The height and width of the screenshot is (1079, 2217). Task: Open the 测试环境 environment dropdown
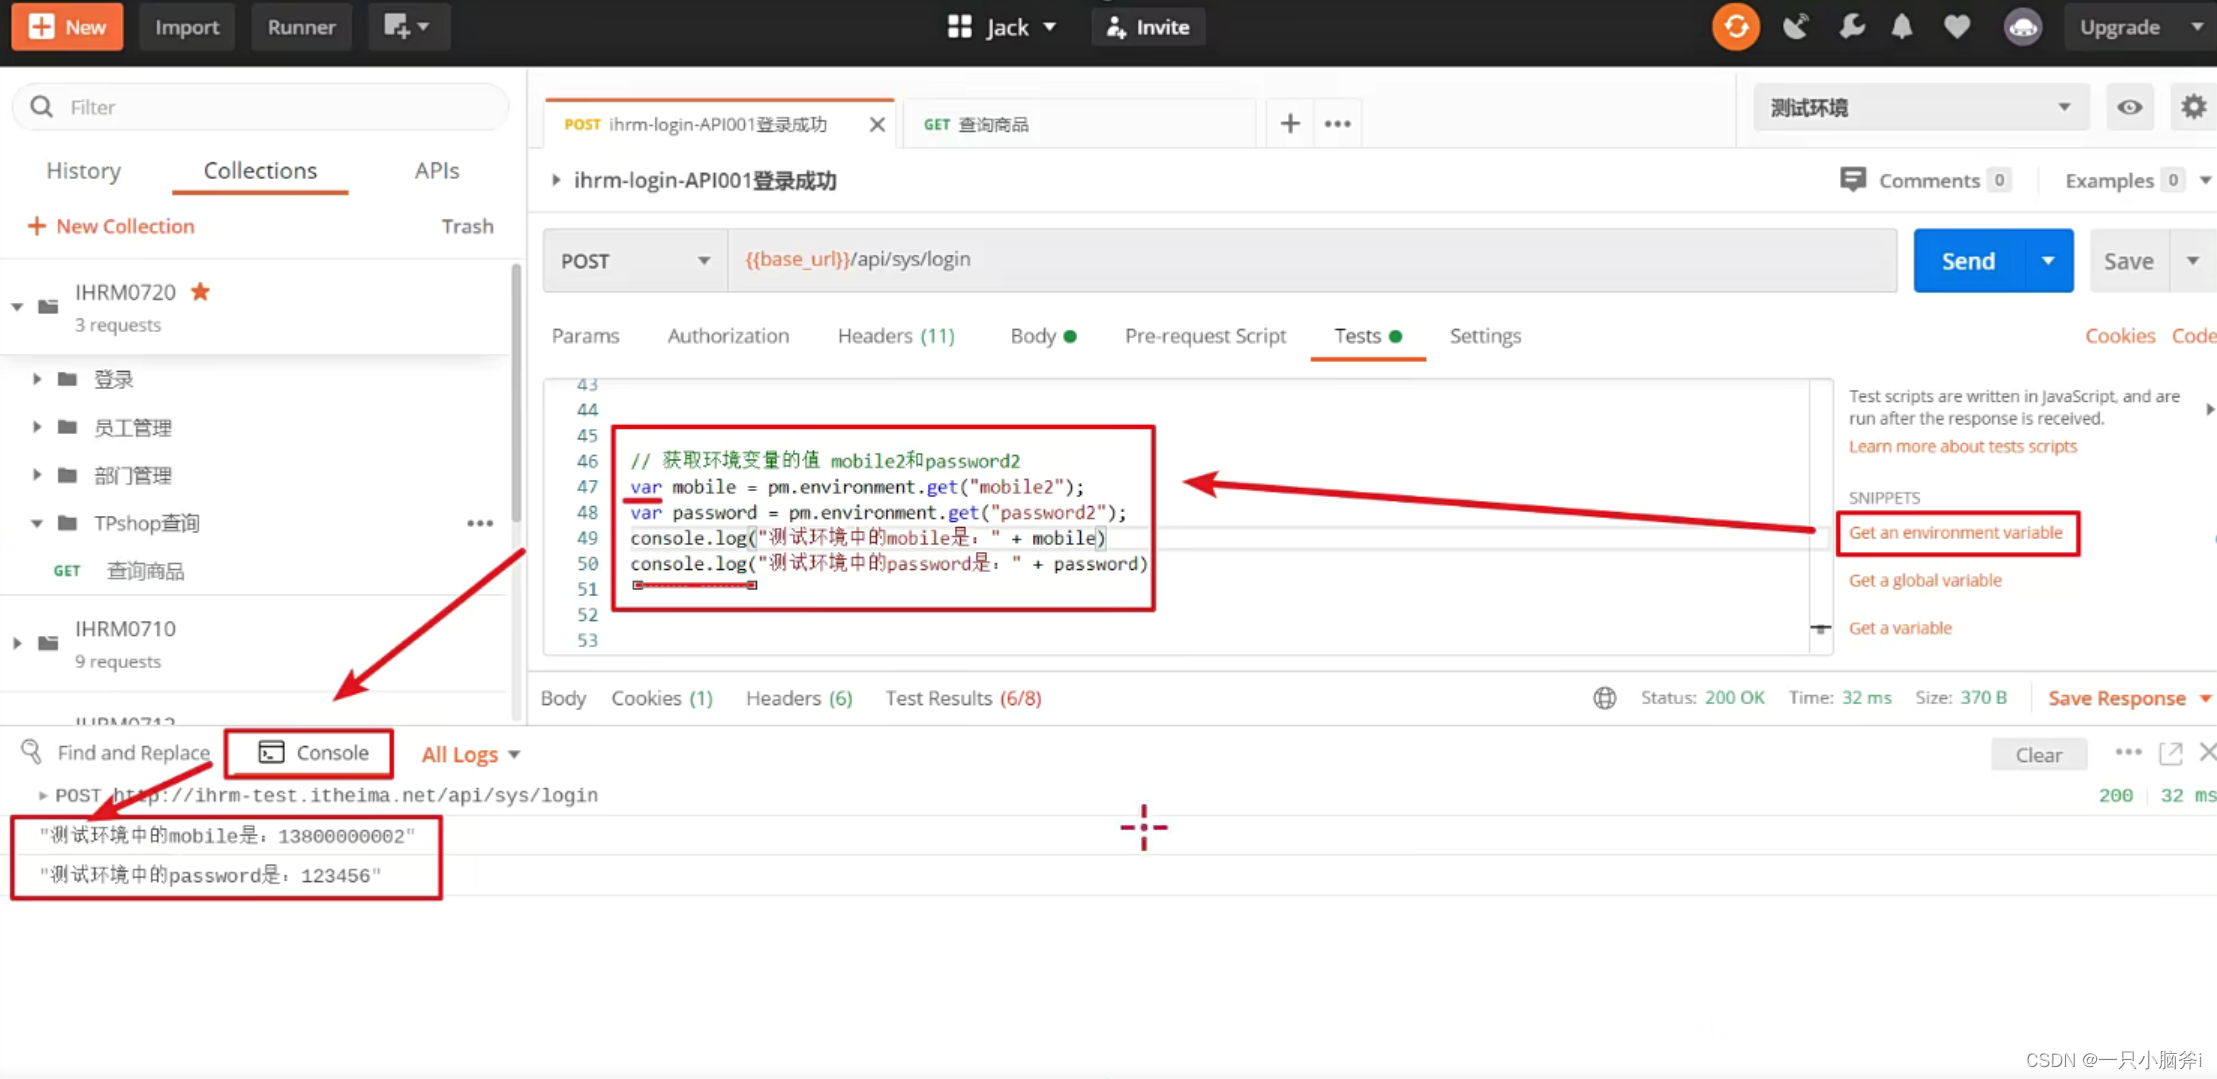tap(1921, 107)
